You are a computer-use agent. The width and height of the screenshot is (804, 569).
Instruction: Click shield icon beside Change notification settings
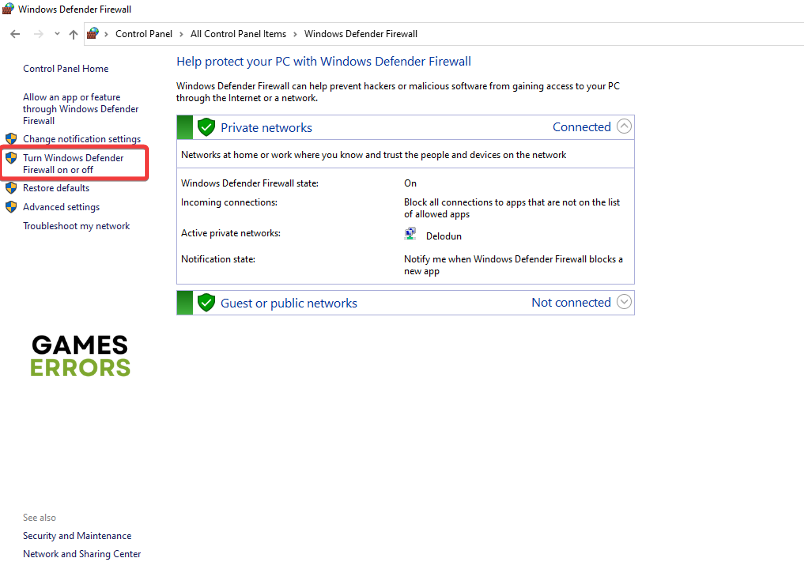(x=11, y=139)
